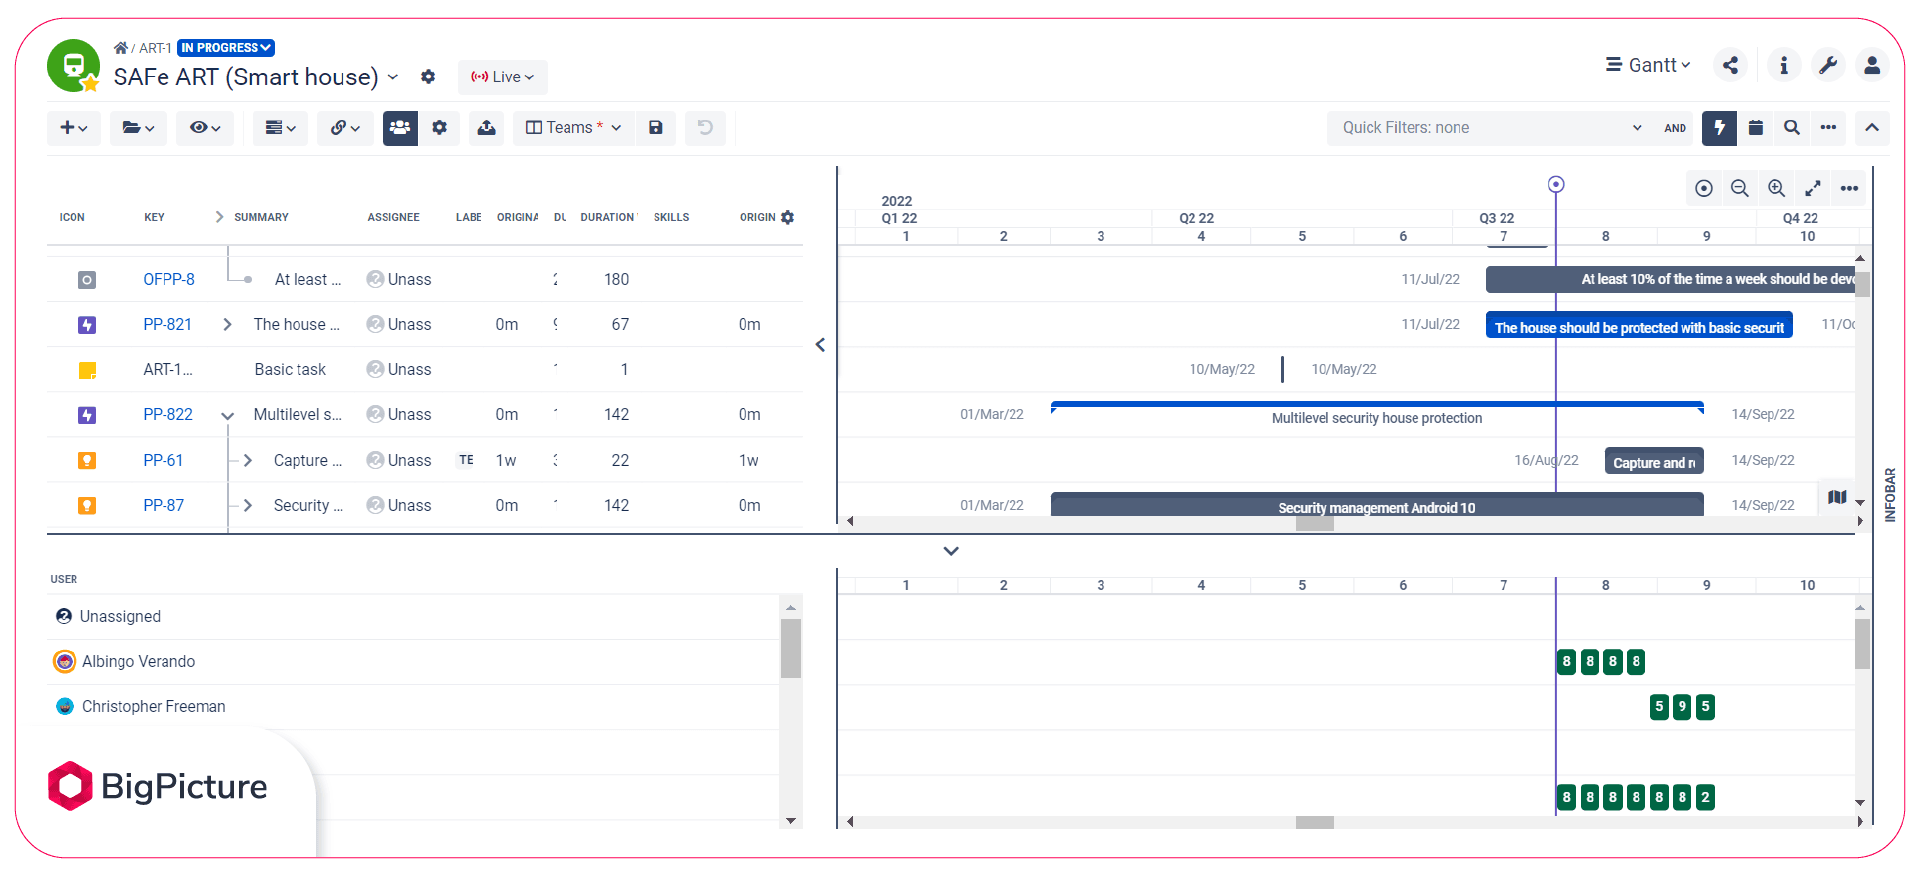Click the DURATION column header
The width and height of the screenshot is (1920, 880).
[x=607, y=217]
